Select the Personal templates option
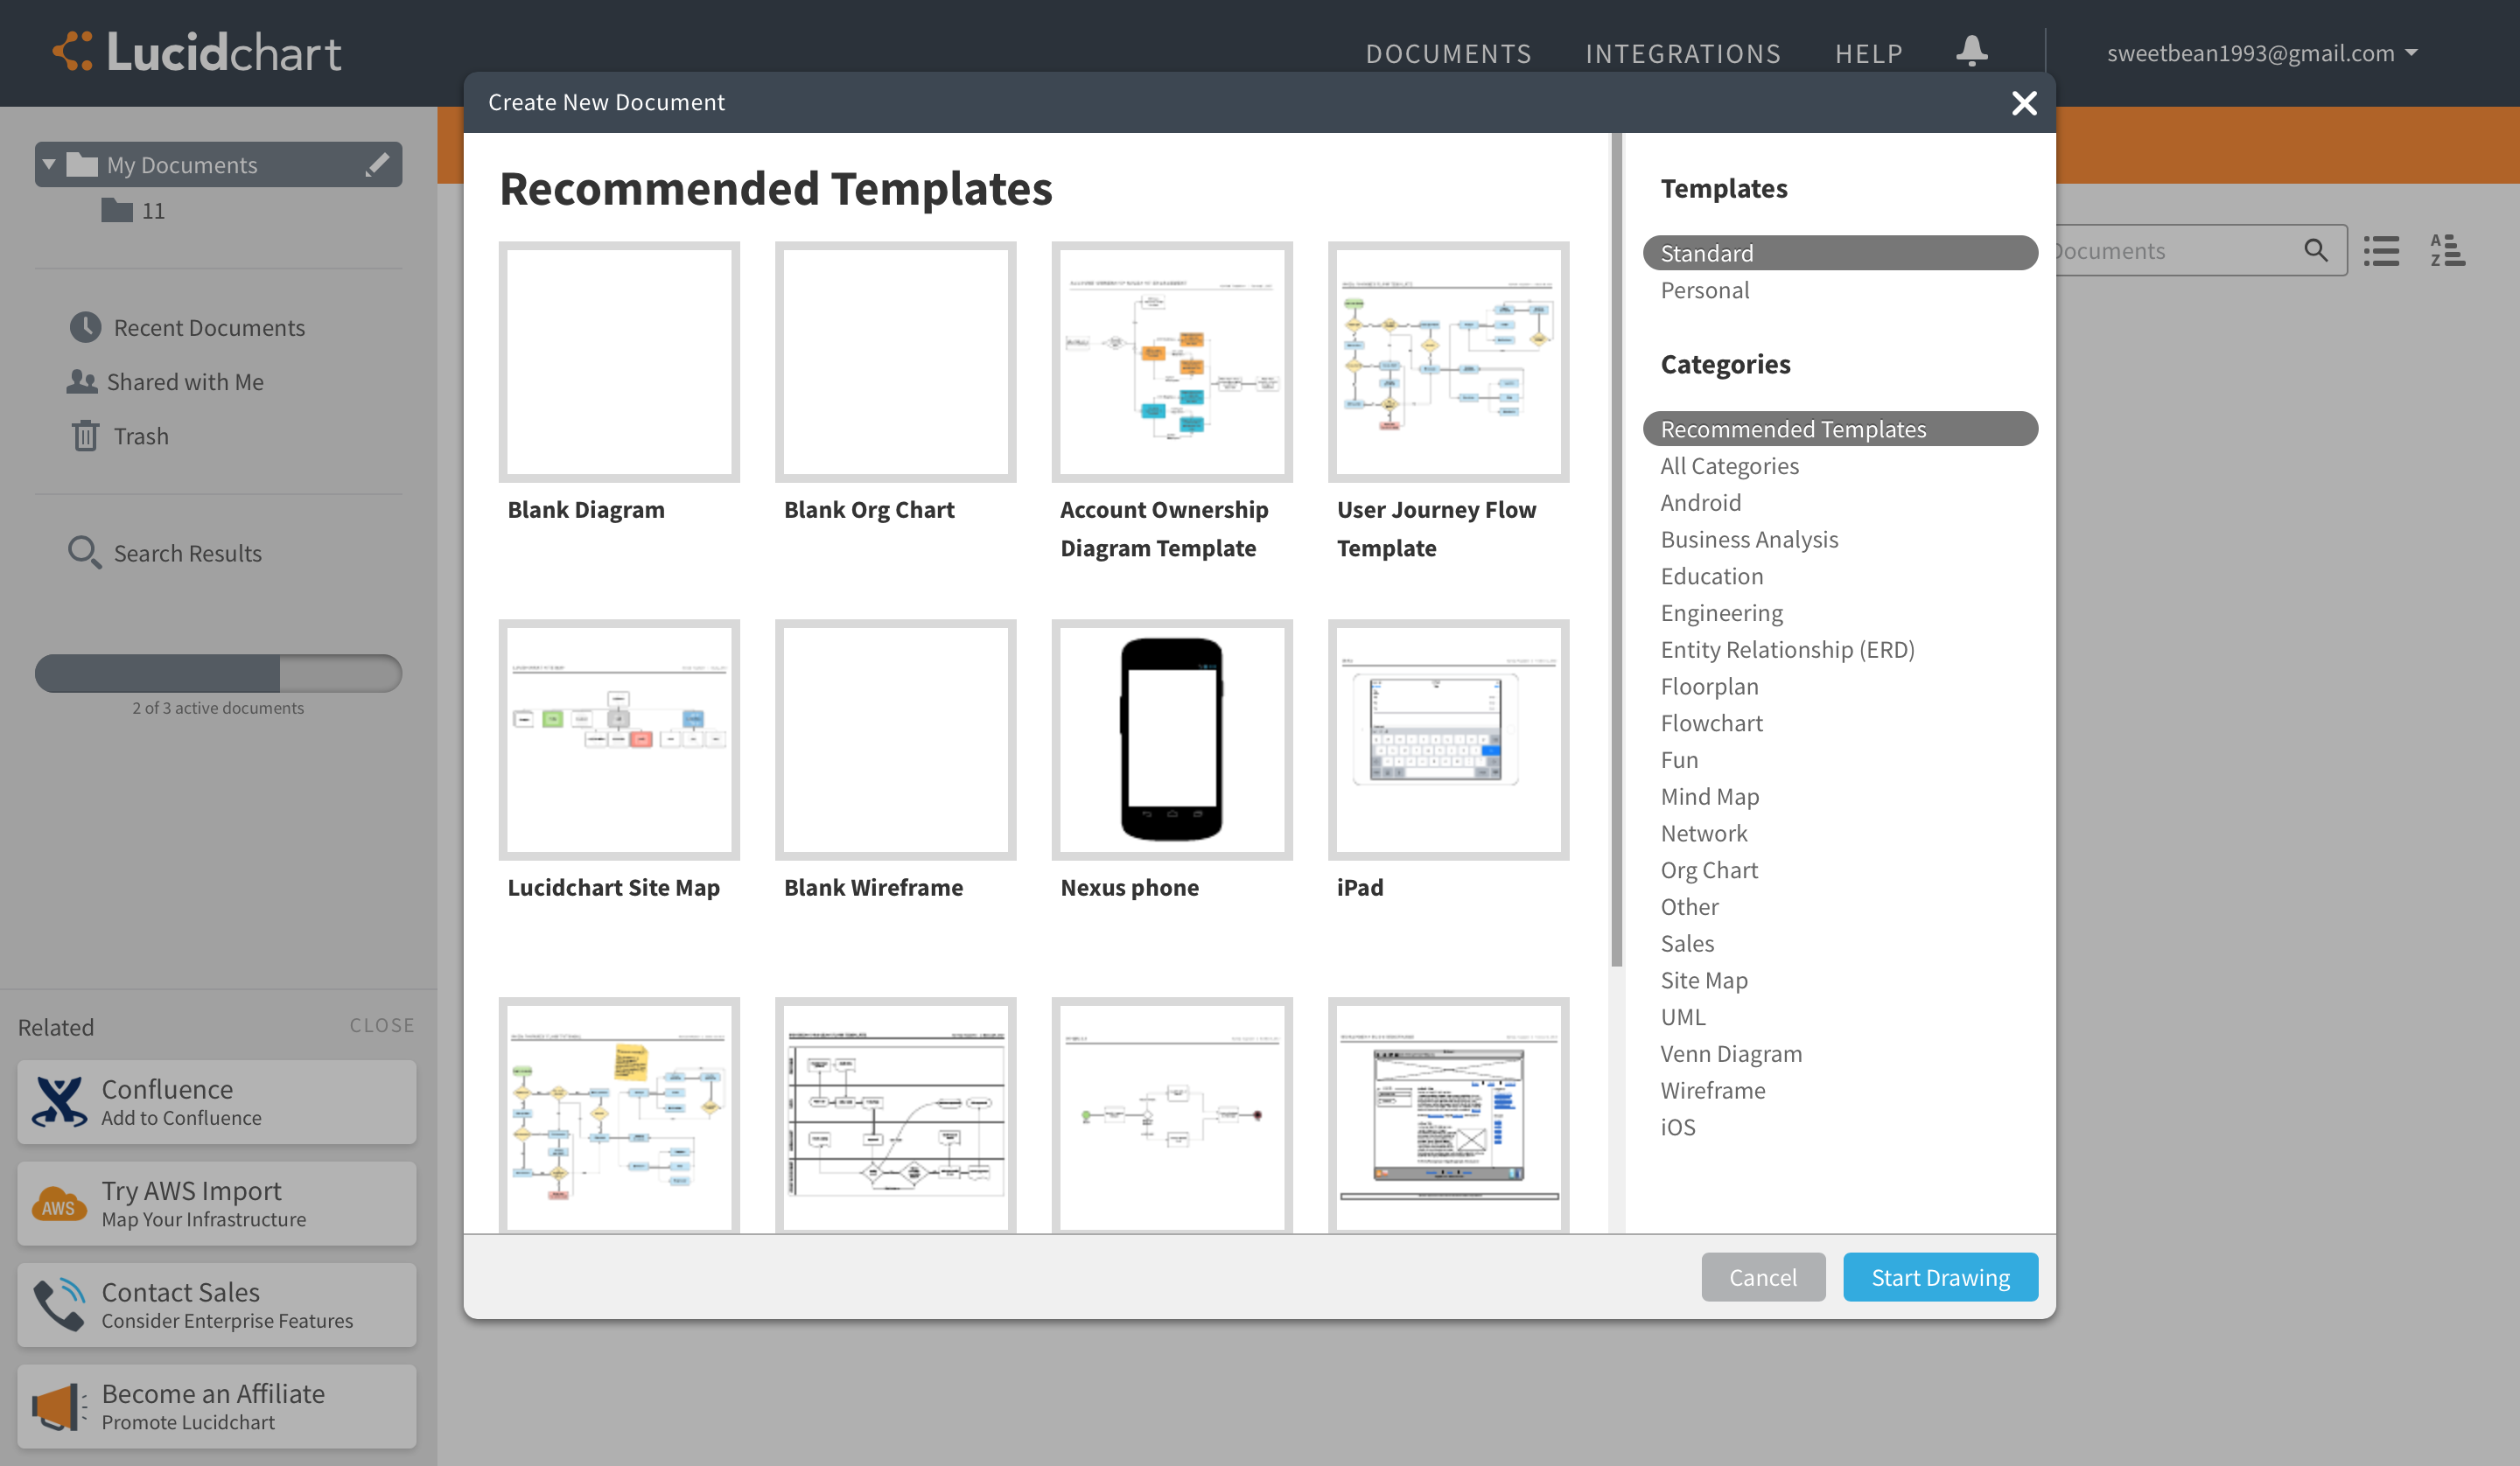 [x=1704, y=290]
